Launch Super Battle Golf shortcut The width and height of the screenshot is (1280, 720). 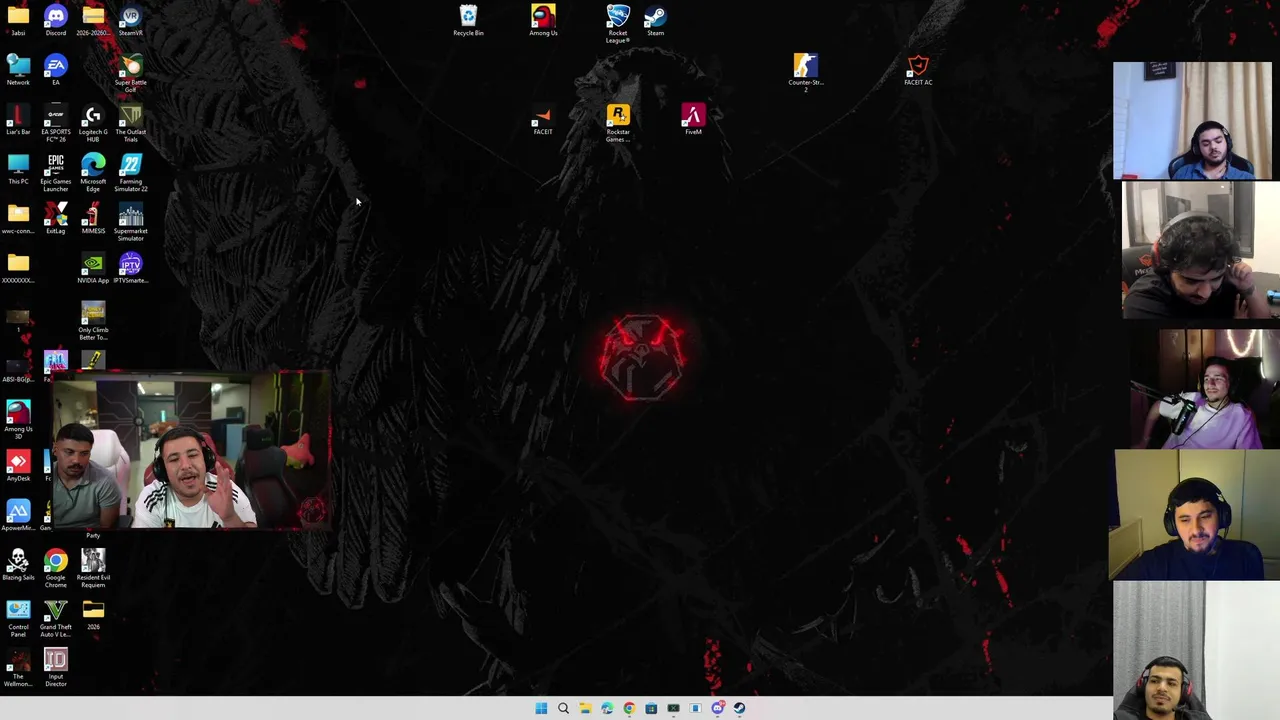click(x=130, y=74)
